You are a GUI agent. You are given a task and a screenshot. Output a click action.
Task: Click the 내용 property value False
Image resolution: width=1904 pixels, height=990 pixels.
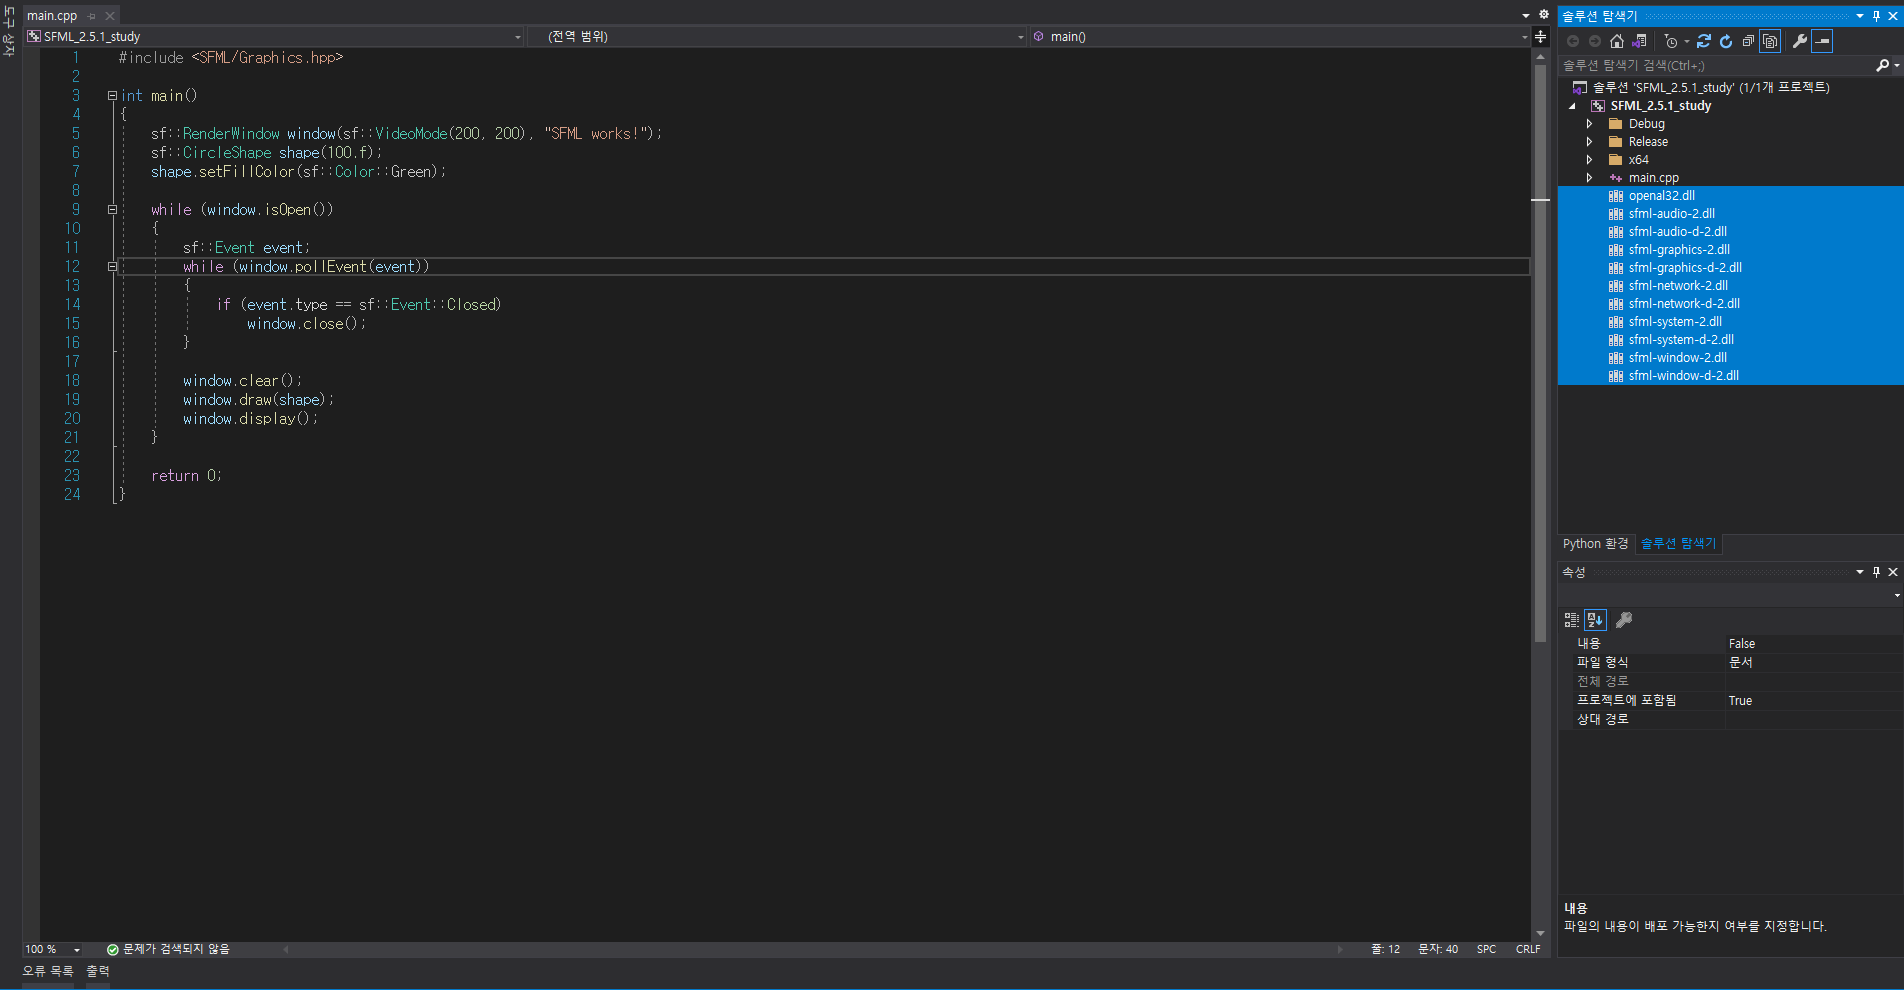click(1741, 644)
